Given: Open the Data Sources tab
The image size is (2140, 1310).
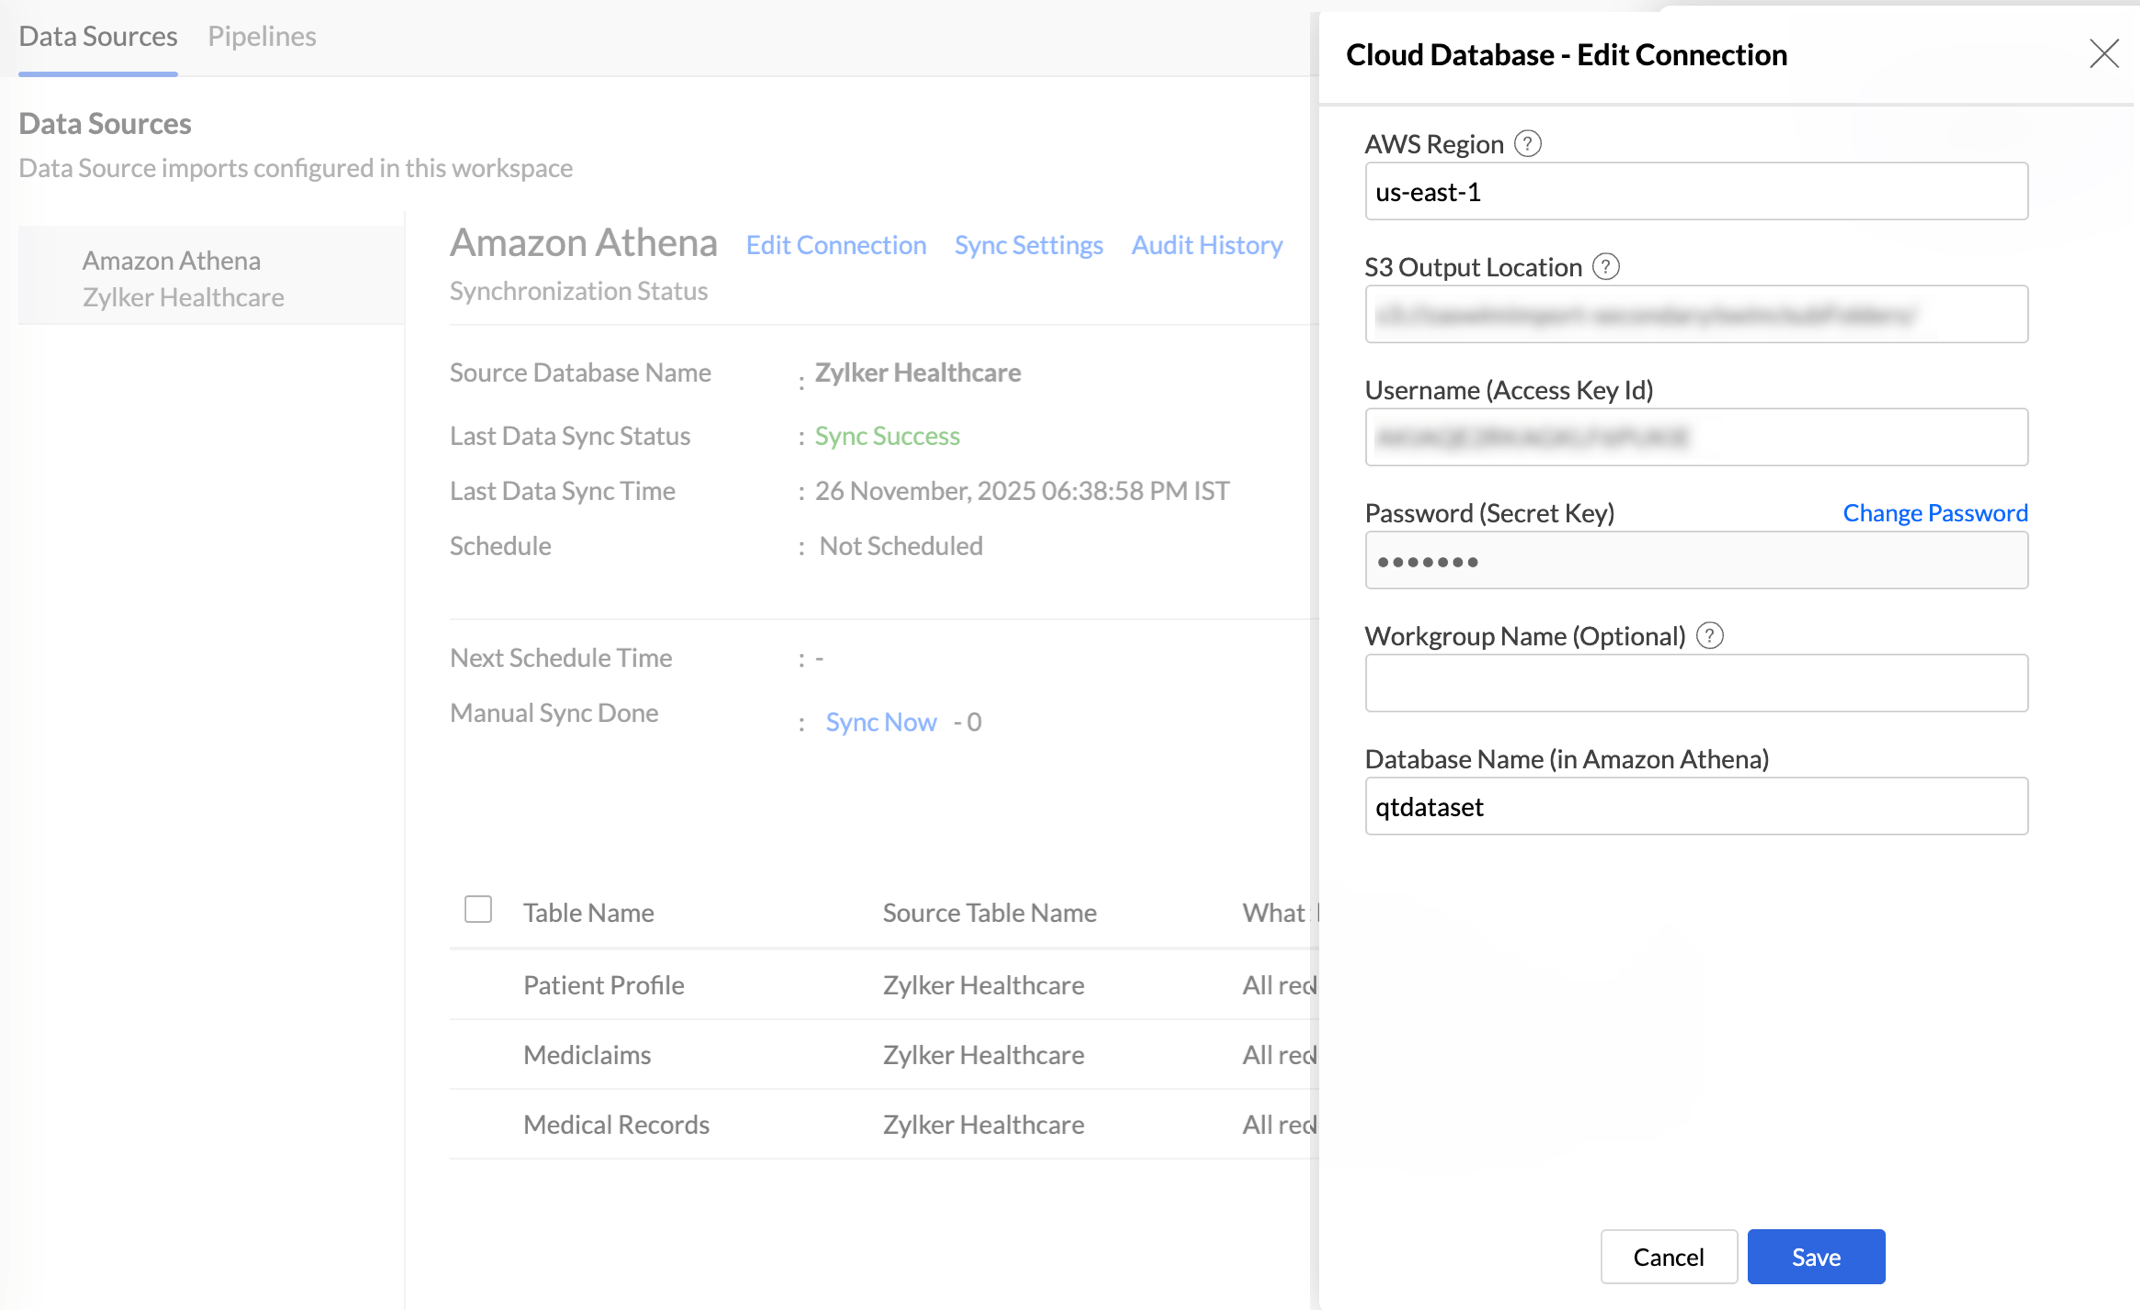Looking at the screenshot, I should tap(98, 36).
